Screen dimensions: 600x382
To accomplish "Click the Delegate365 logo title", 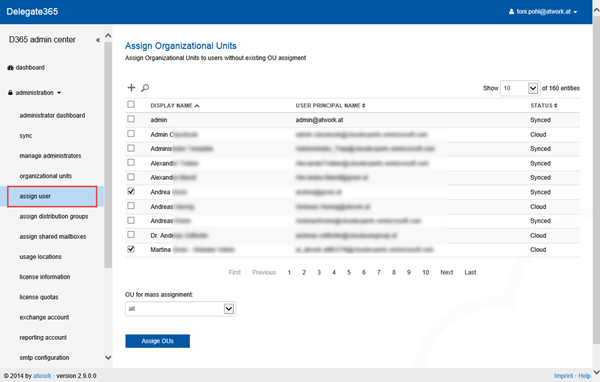I will point(32,11).
